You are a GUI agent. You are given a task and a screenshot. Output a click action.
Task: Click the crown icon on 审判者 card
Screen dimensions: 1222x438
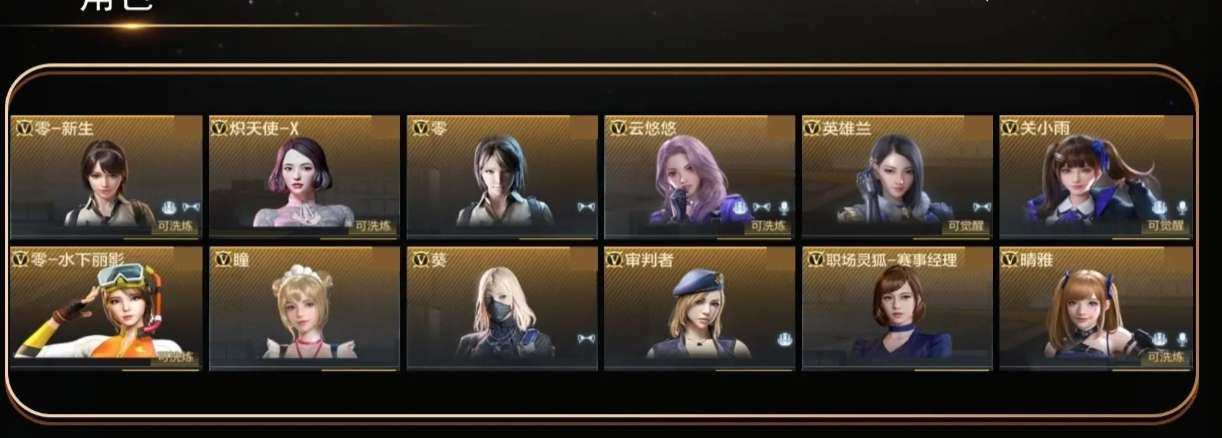click(x=783, y=338)
